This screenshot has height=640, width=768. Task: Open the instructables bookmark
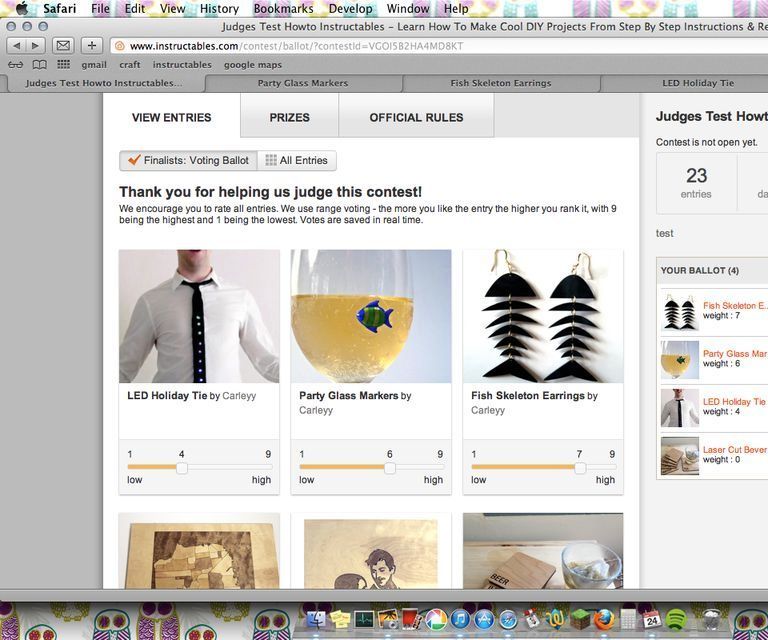tap(182, 65)
